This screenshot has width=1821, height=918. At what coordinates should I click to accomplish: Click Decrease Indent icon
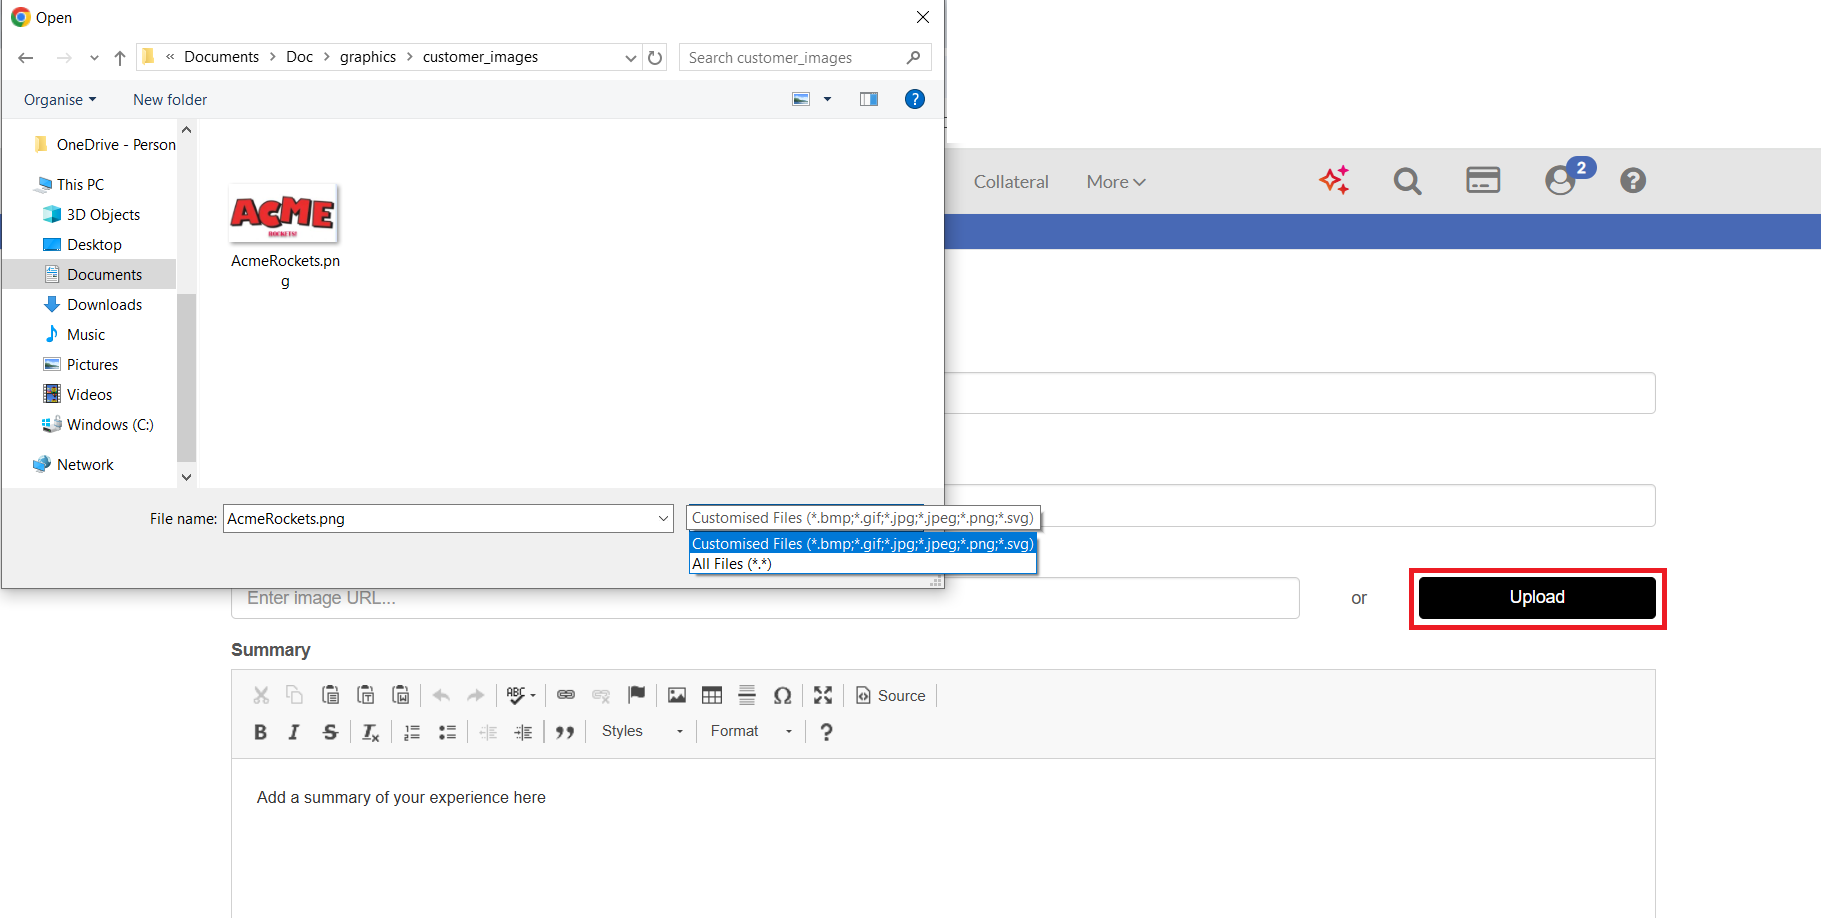488,732
